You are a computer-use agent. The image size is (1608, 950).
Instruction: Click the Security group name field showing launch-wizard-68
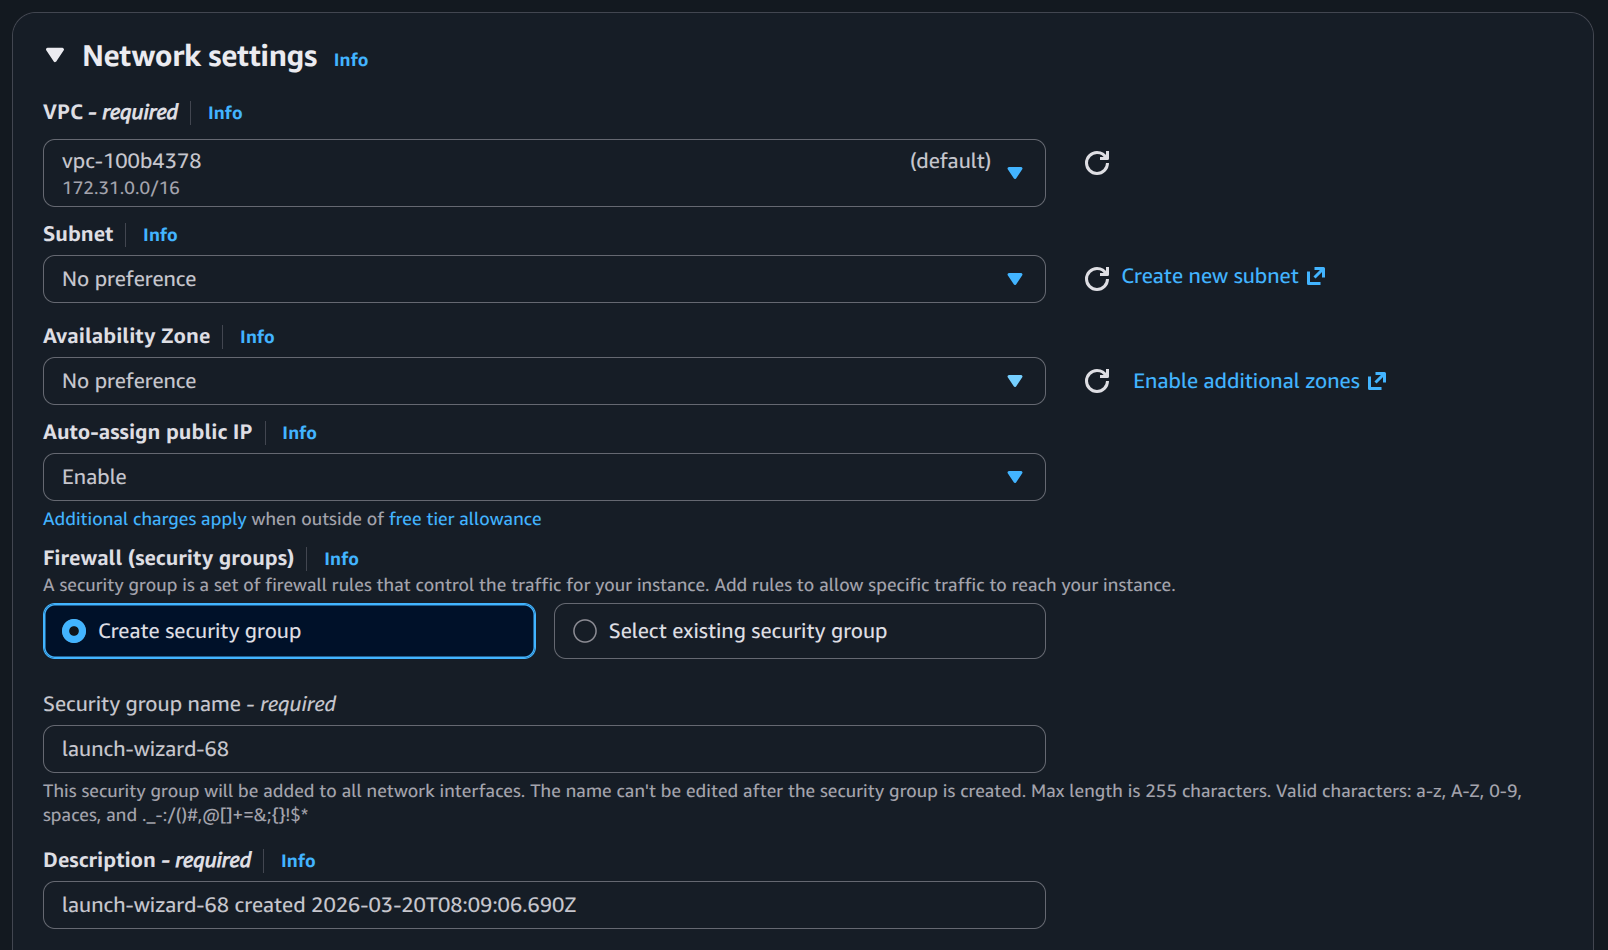(x=543, y=748)
